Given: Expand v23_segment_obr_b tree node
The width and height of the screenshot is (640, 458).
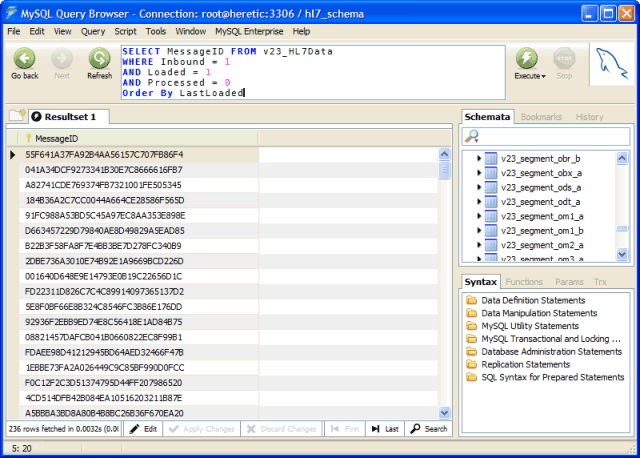Looking at the screenshot, I should tap(479, 158).
